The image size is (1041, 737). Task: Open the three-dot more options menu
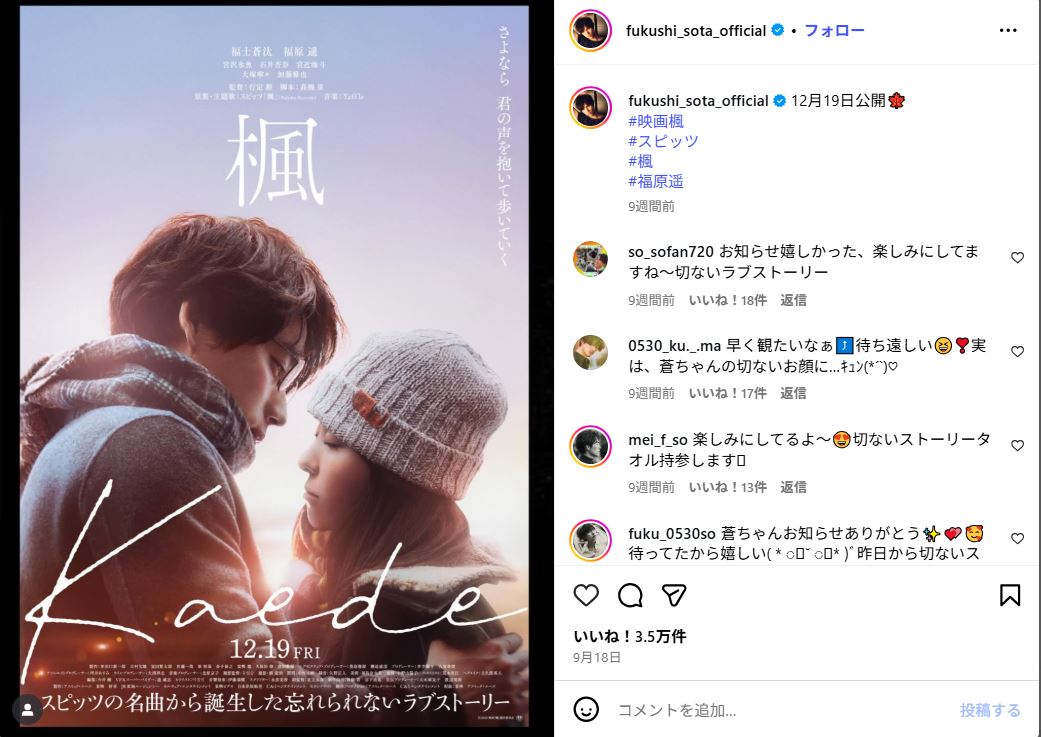click(1008, 31)
